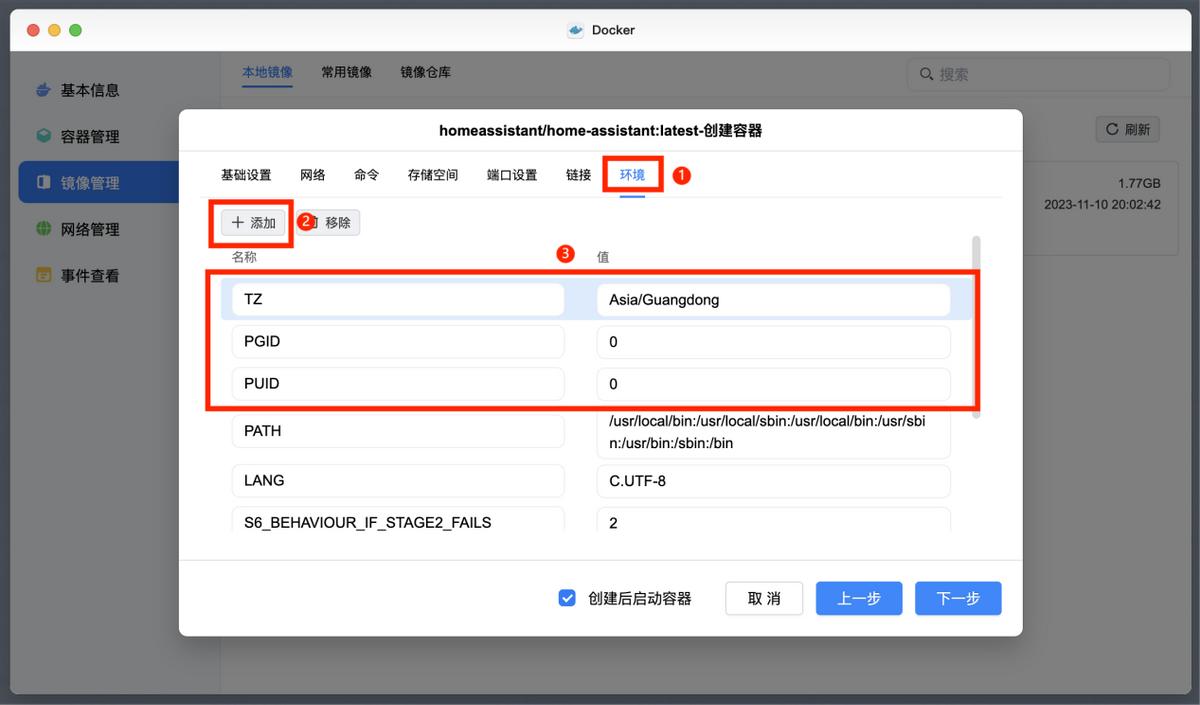Edit the S6_BEHAVIOUR_IF_STAGE2_FAILS value field

(x=773, y=519)
